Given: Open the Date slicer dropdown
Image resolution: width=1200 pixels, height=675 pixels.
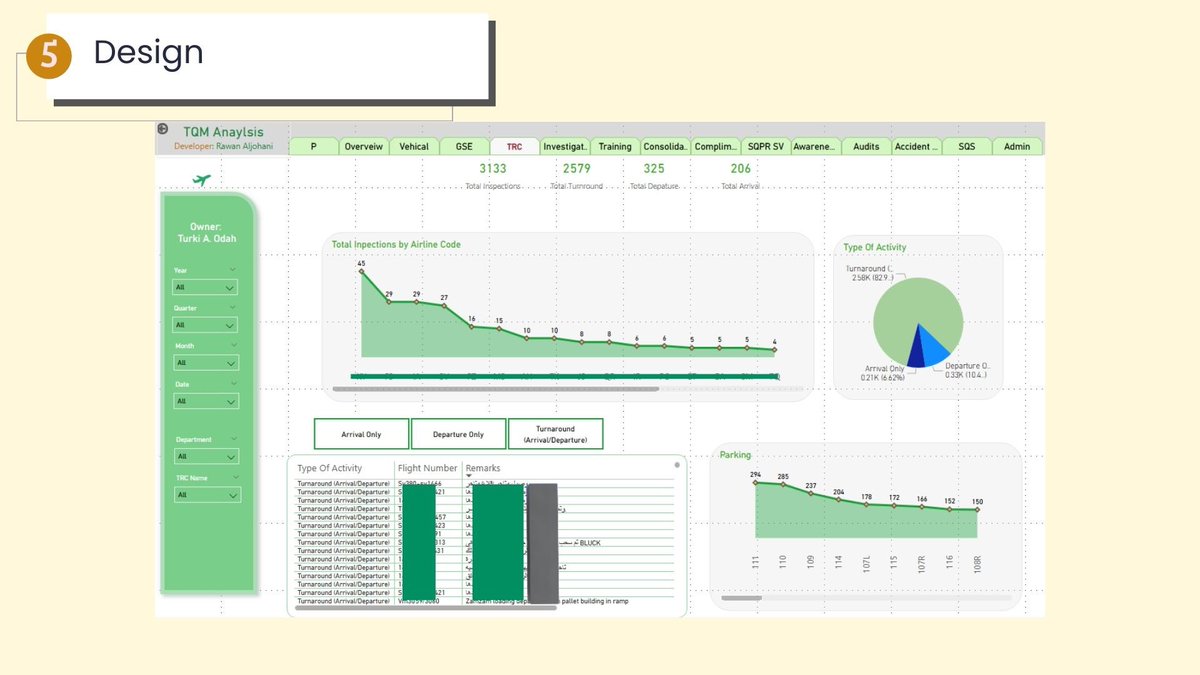Looking at the screenshot, I should click(206, 401).
